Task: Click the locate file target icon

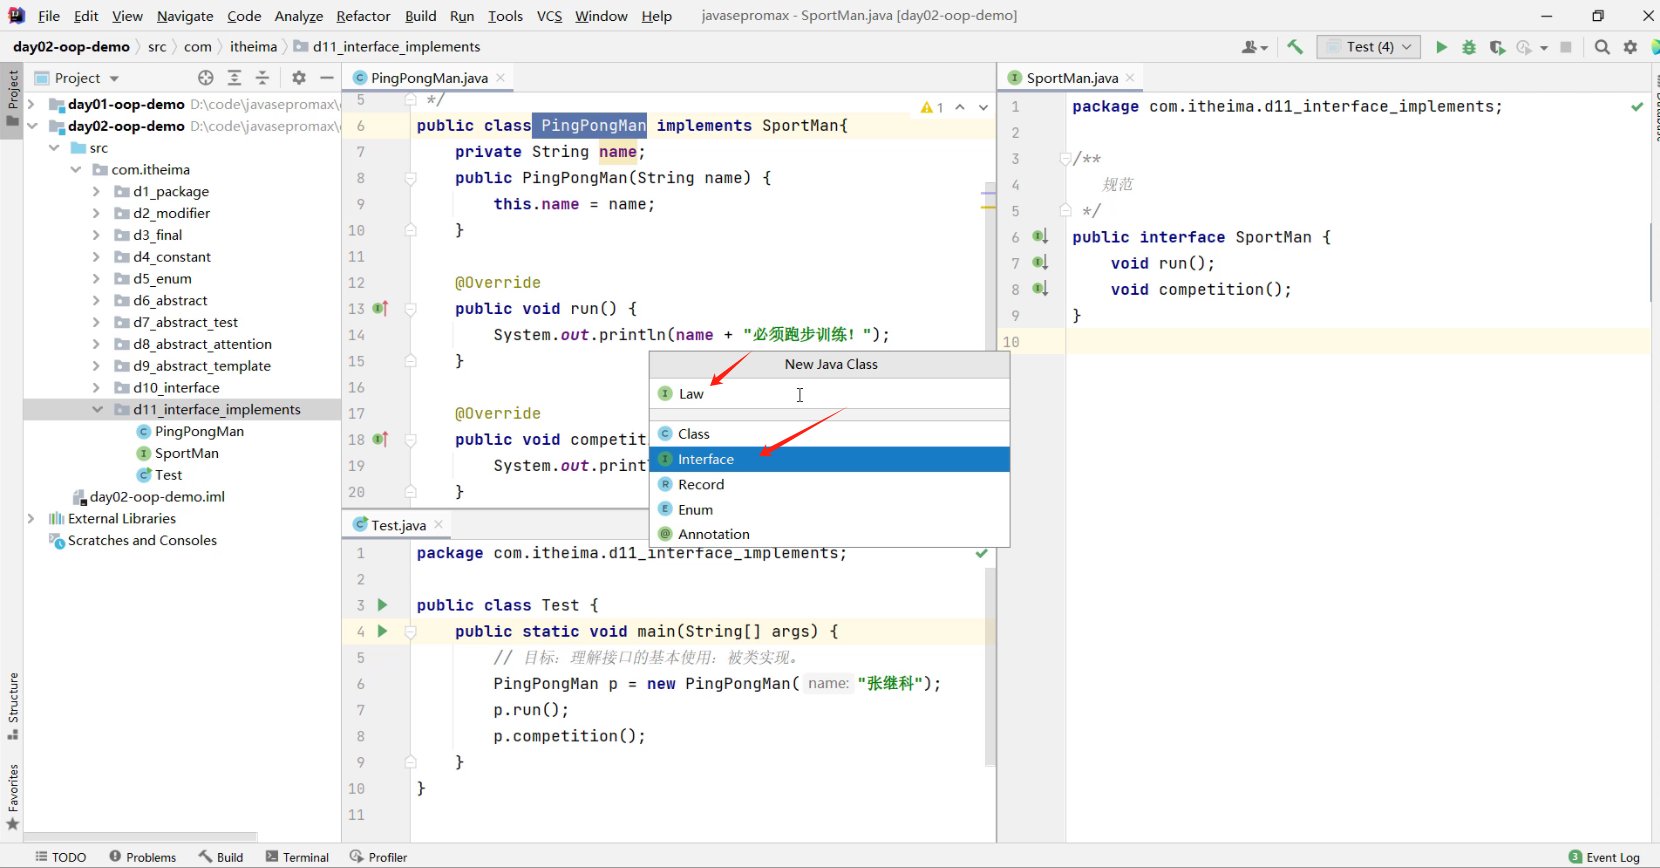Action: point(206,78)
